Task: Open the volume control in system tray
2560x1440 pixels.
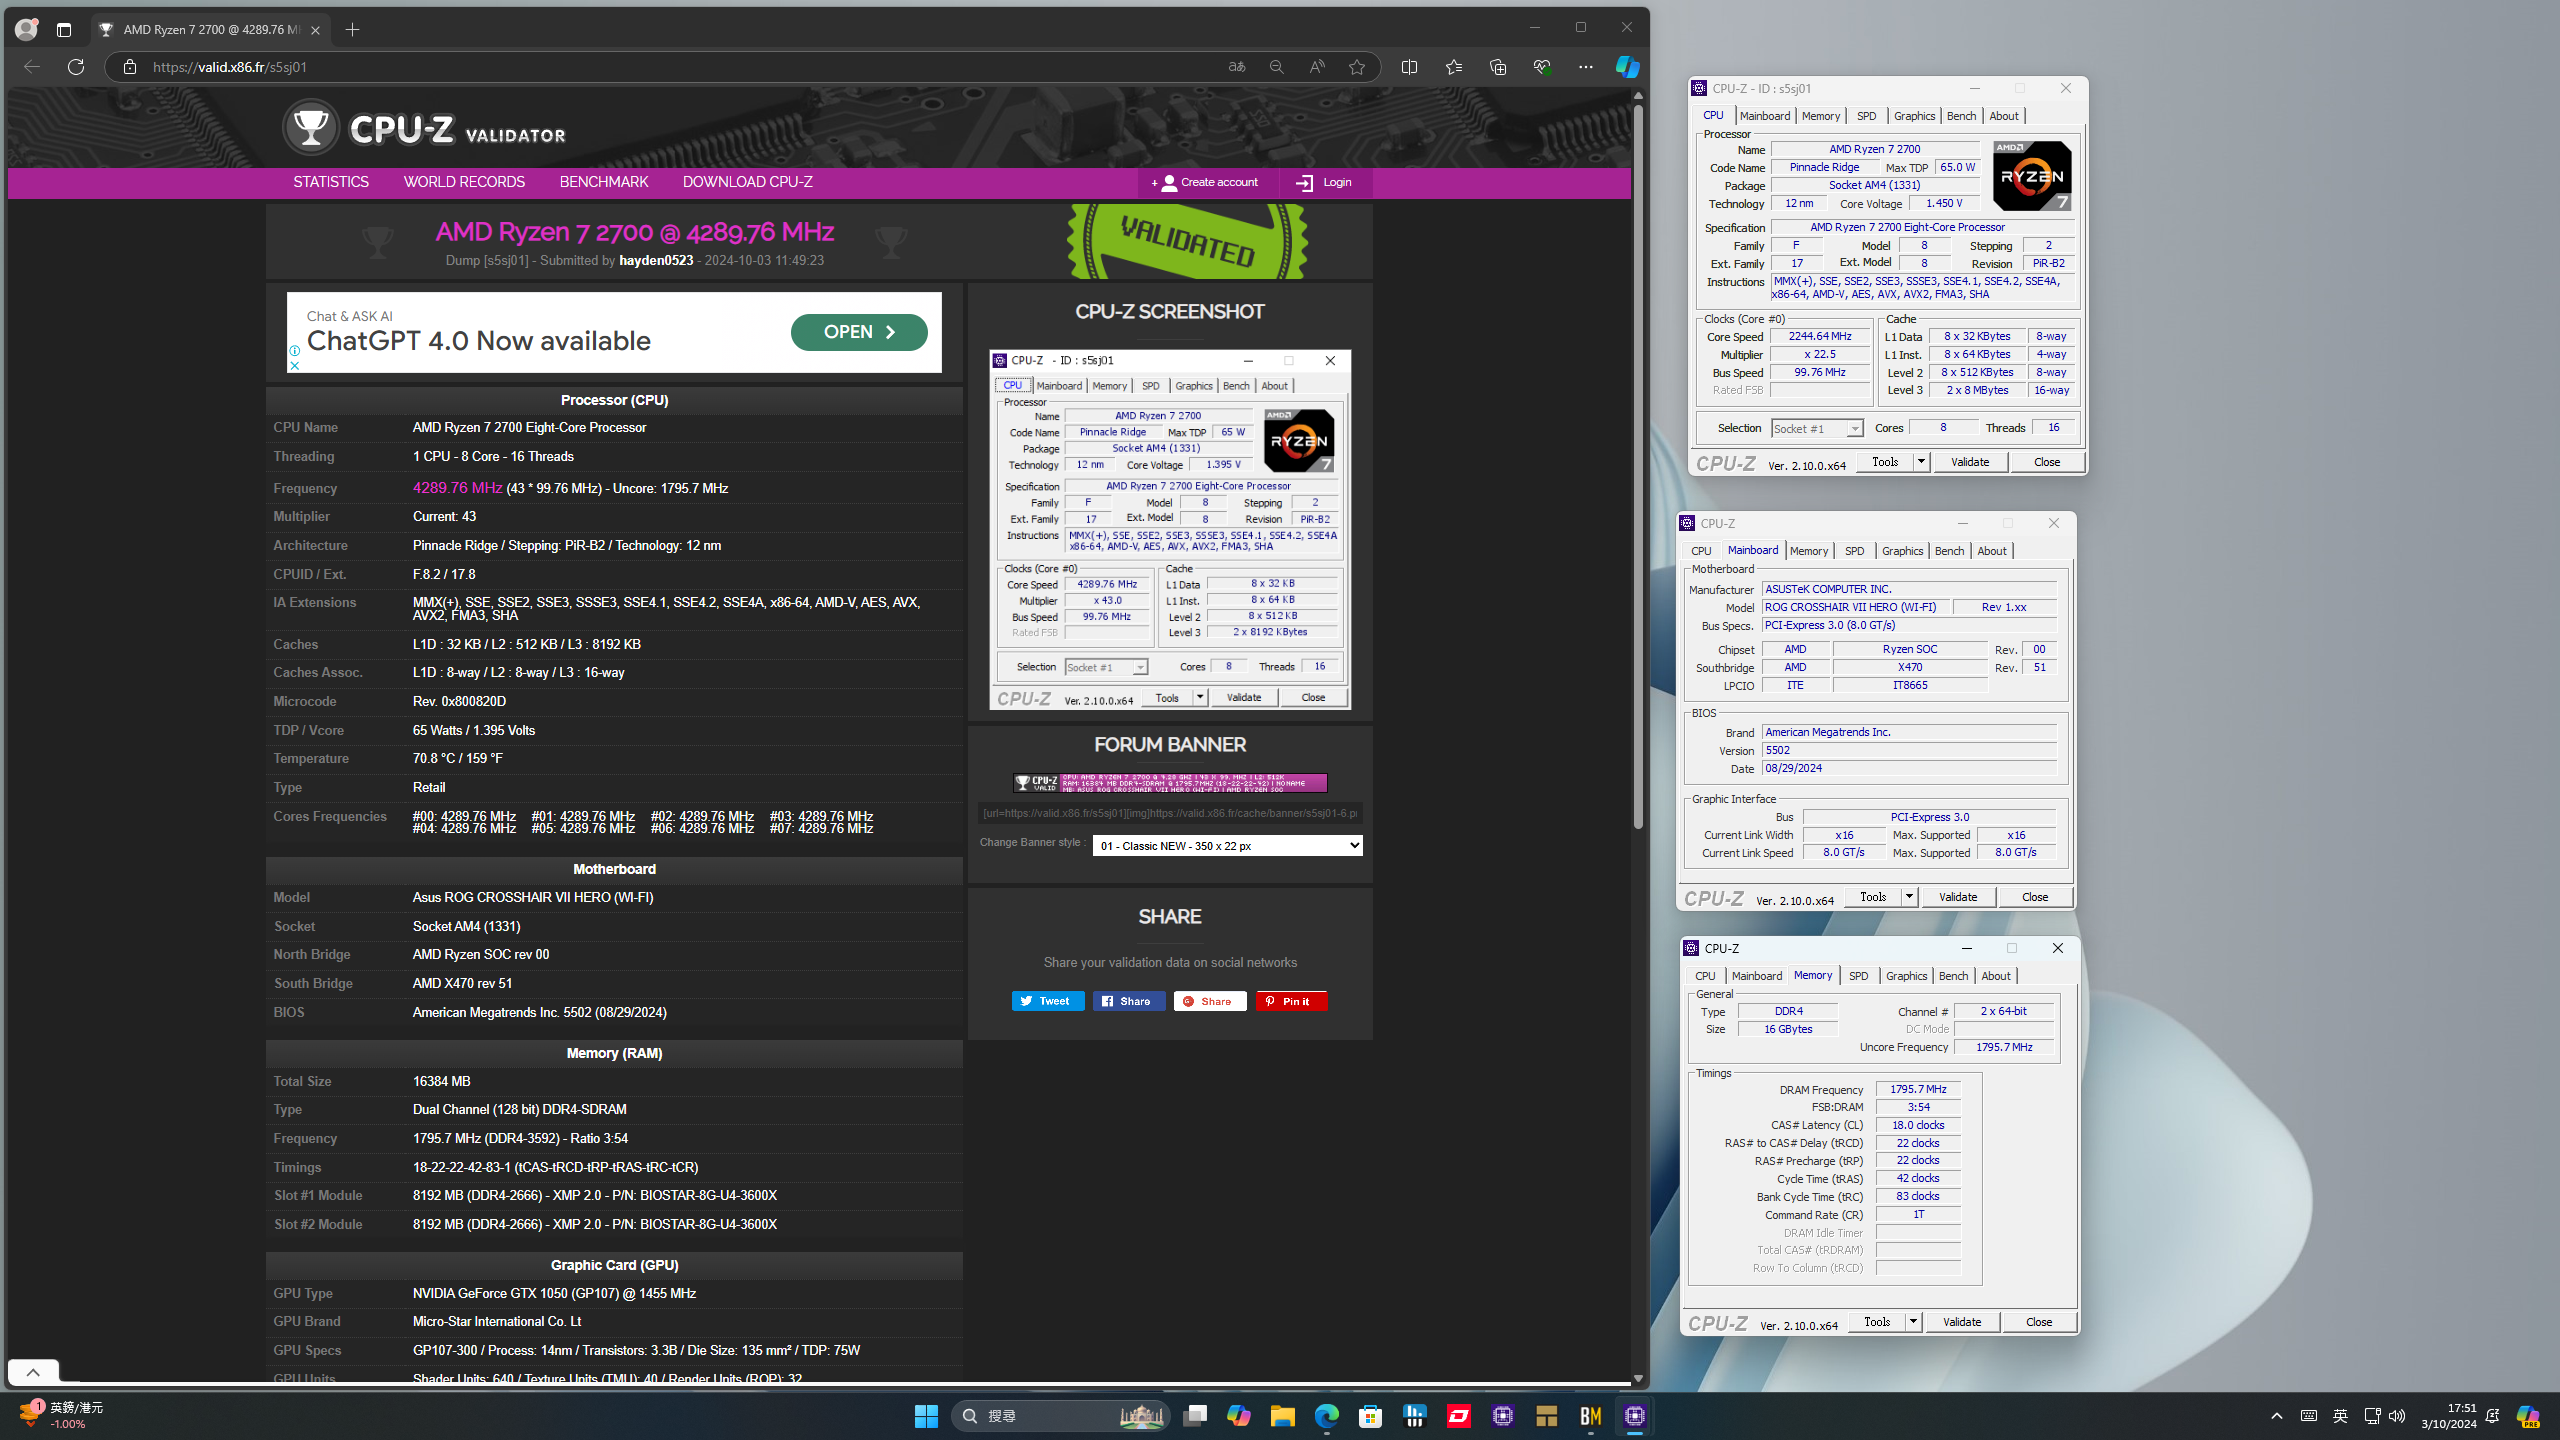Action: tap(2397, 1416)
